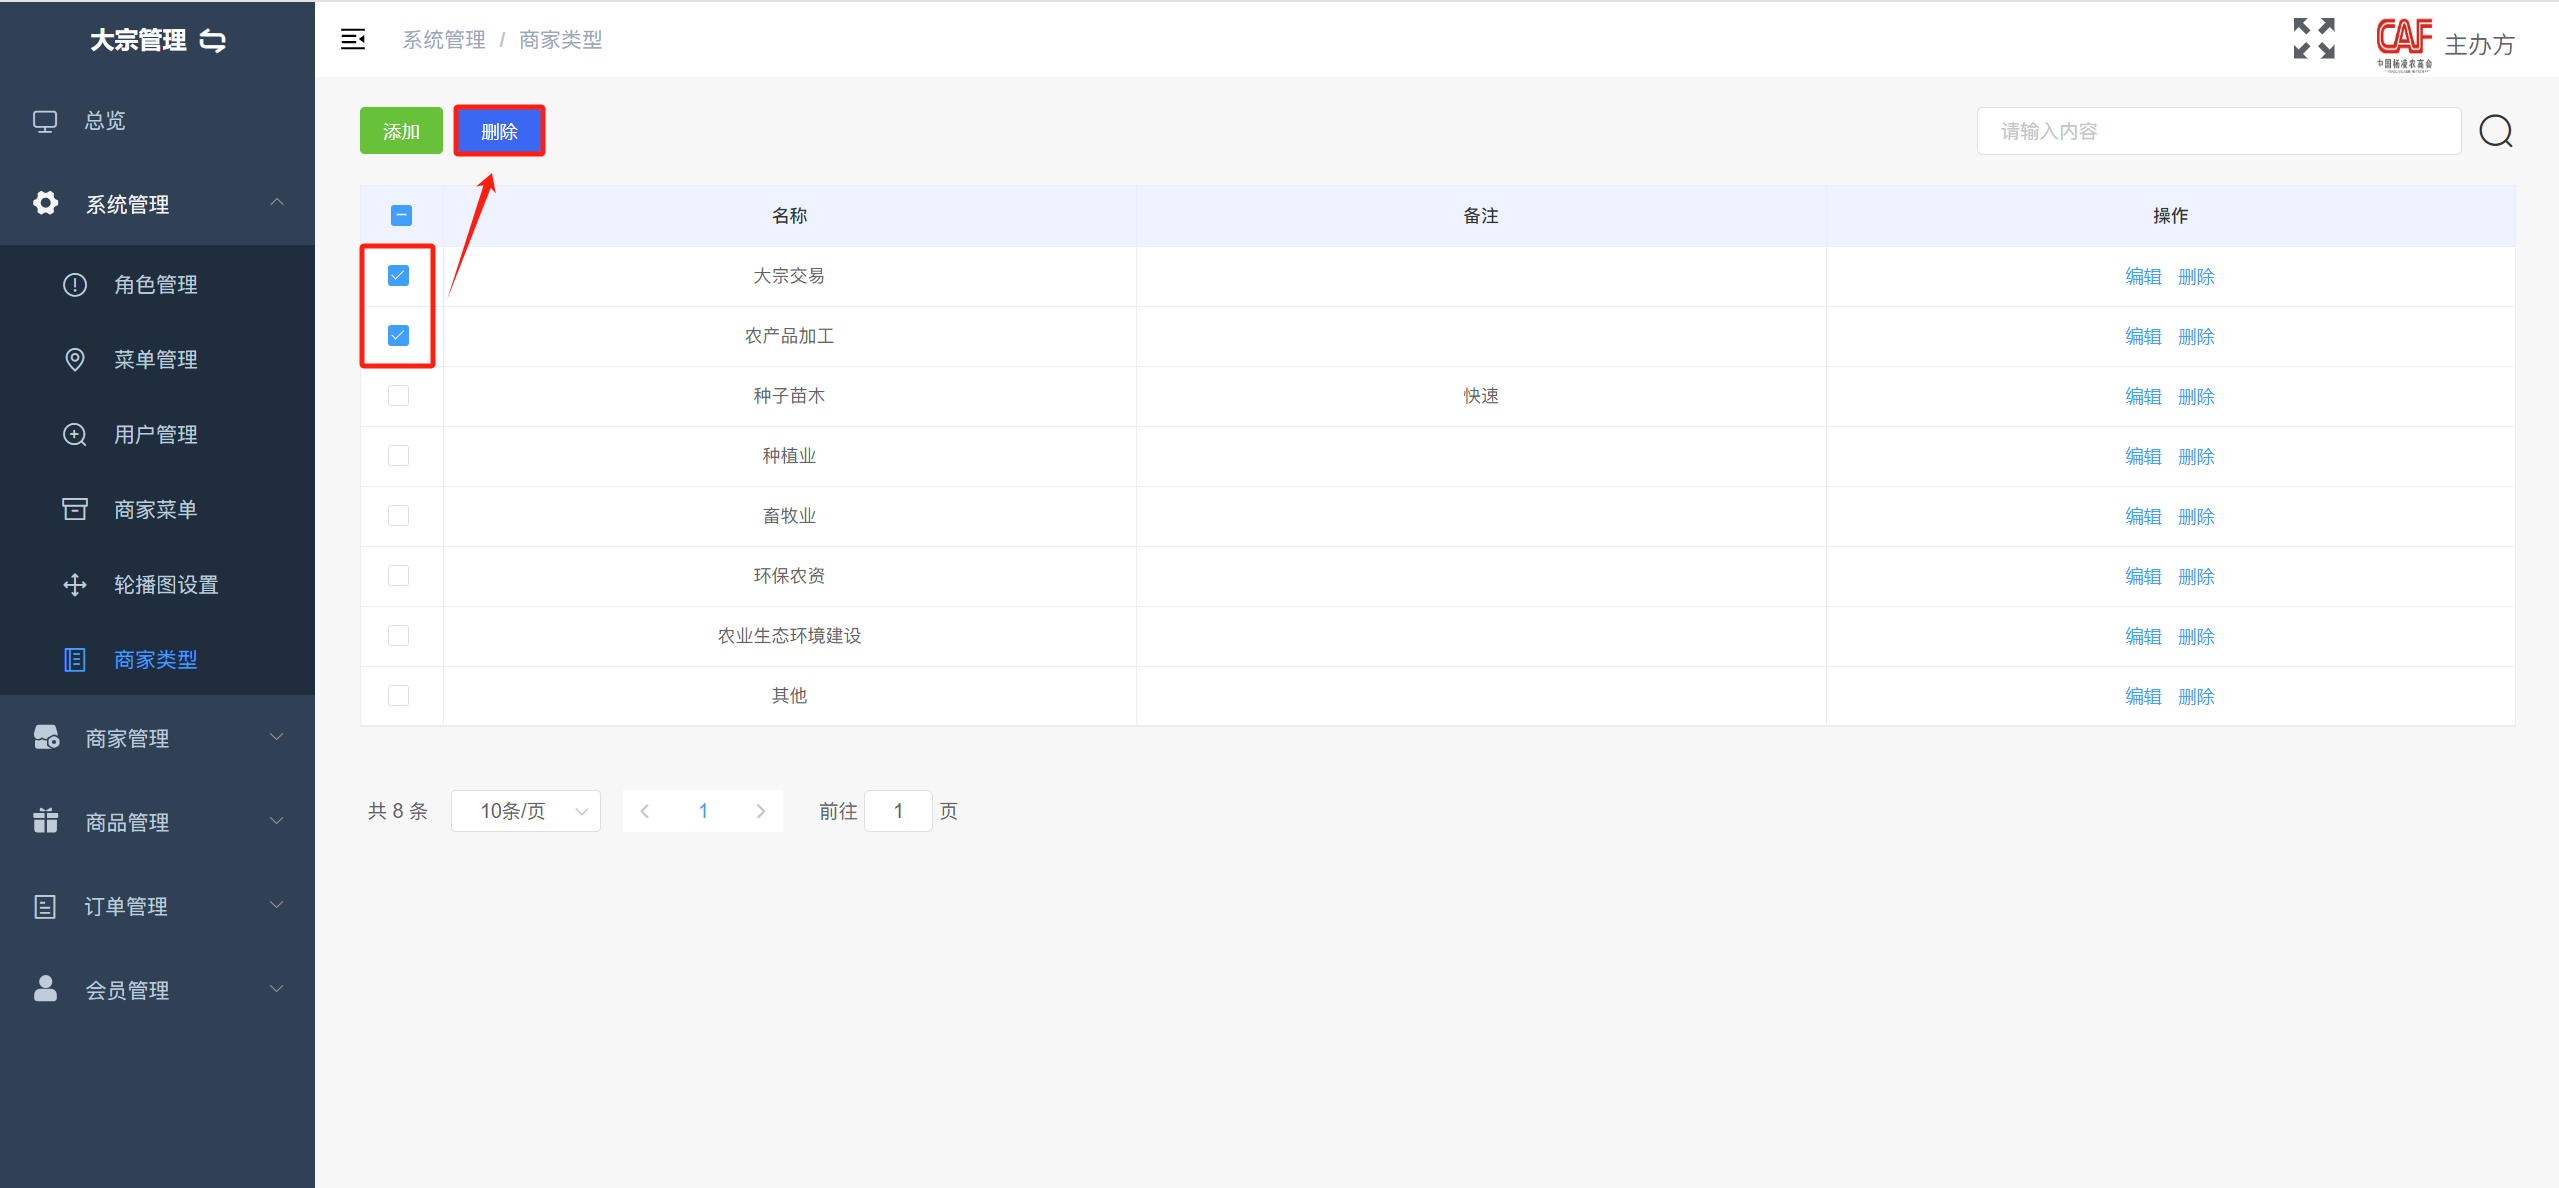The image size is (2559, 1188).
Task: Select page 1 in pagination
Action: [x=703, y=811]
